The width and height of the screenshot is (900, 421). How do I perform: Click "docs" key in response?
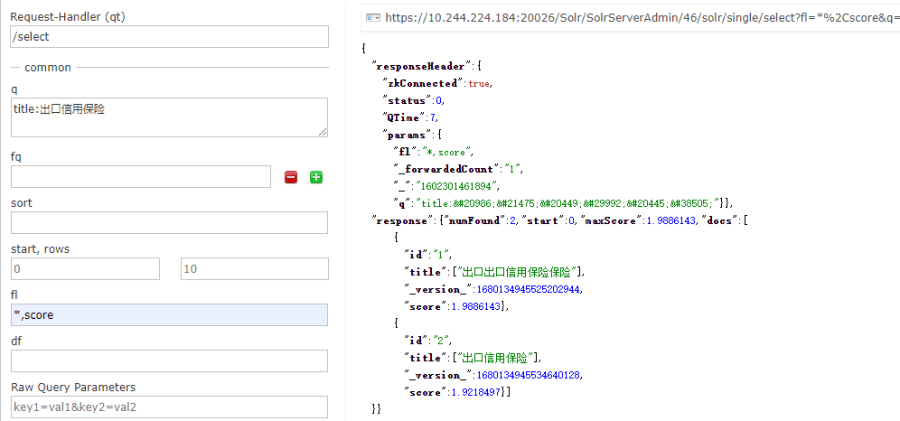(x=717, y=221)
